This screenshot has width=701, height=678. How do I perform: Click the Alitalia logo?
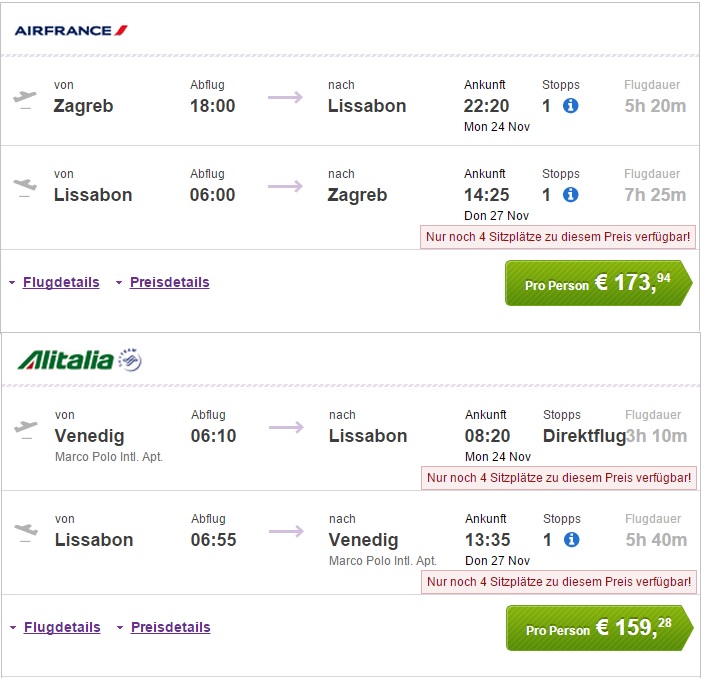click(79, 360)
